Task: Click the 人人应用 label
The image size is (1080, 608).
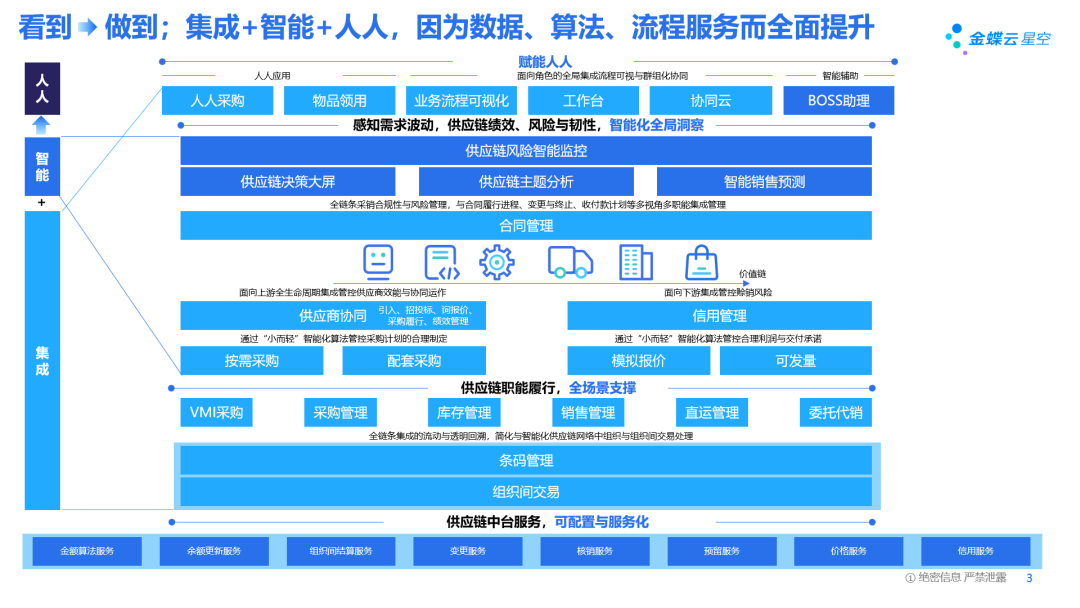Action: coord(272,76)
